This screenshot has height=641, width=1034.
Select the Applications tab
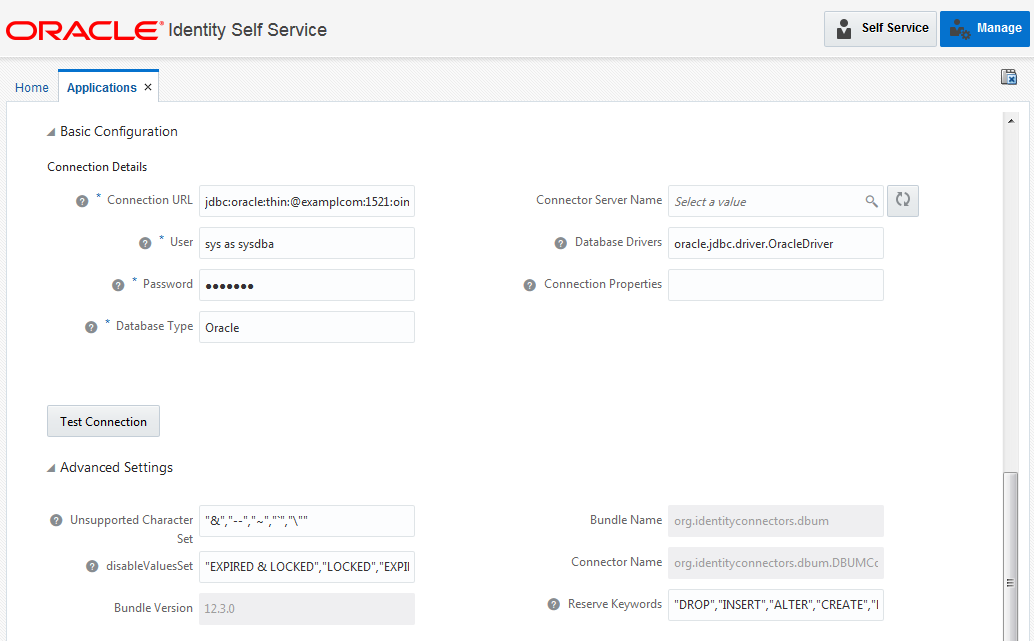point(101,87)
